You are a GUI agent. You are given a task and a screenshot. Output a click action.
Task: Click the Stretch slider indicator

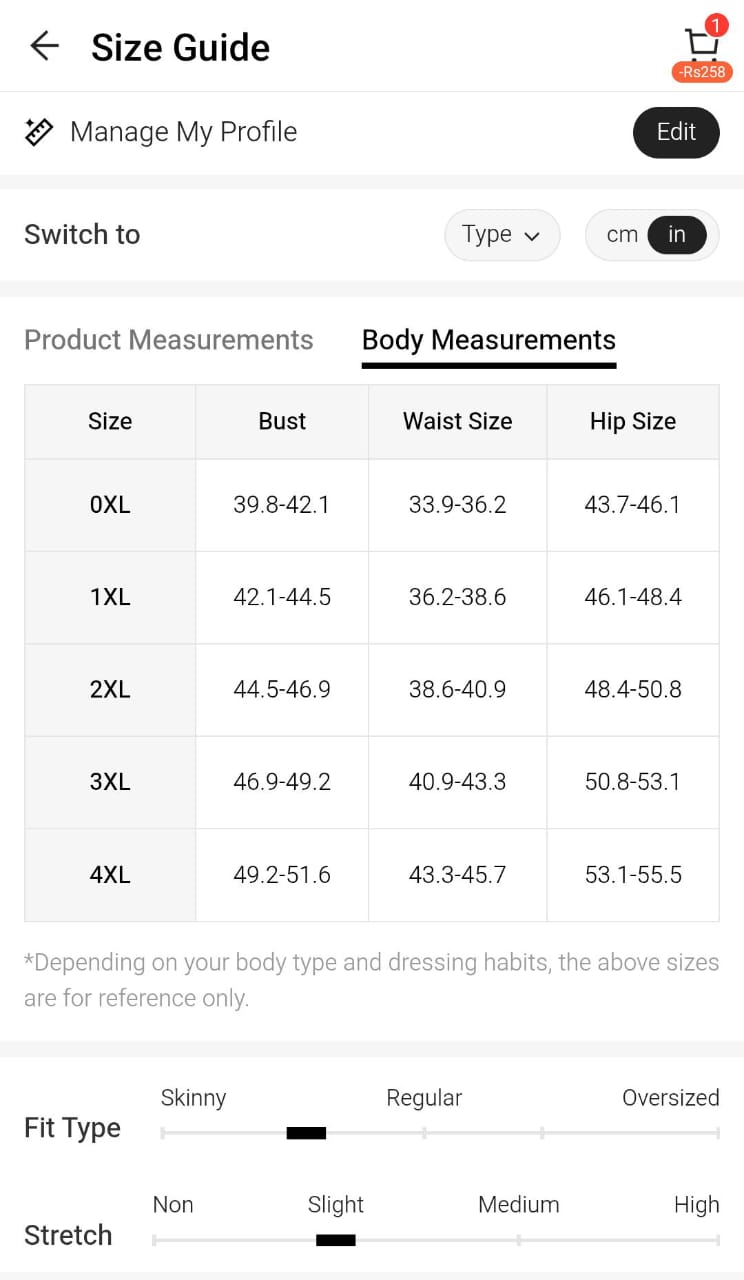(x=335, y=1240)
